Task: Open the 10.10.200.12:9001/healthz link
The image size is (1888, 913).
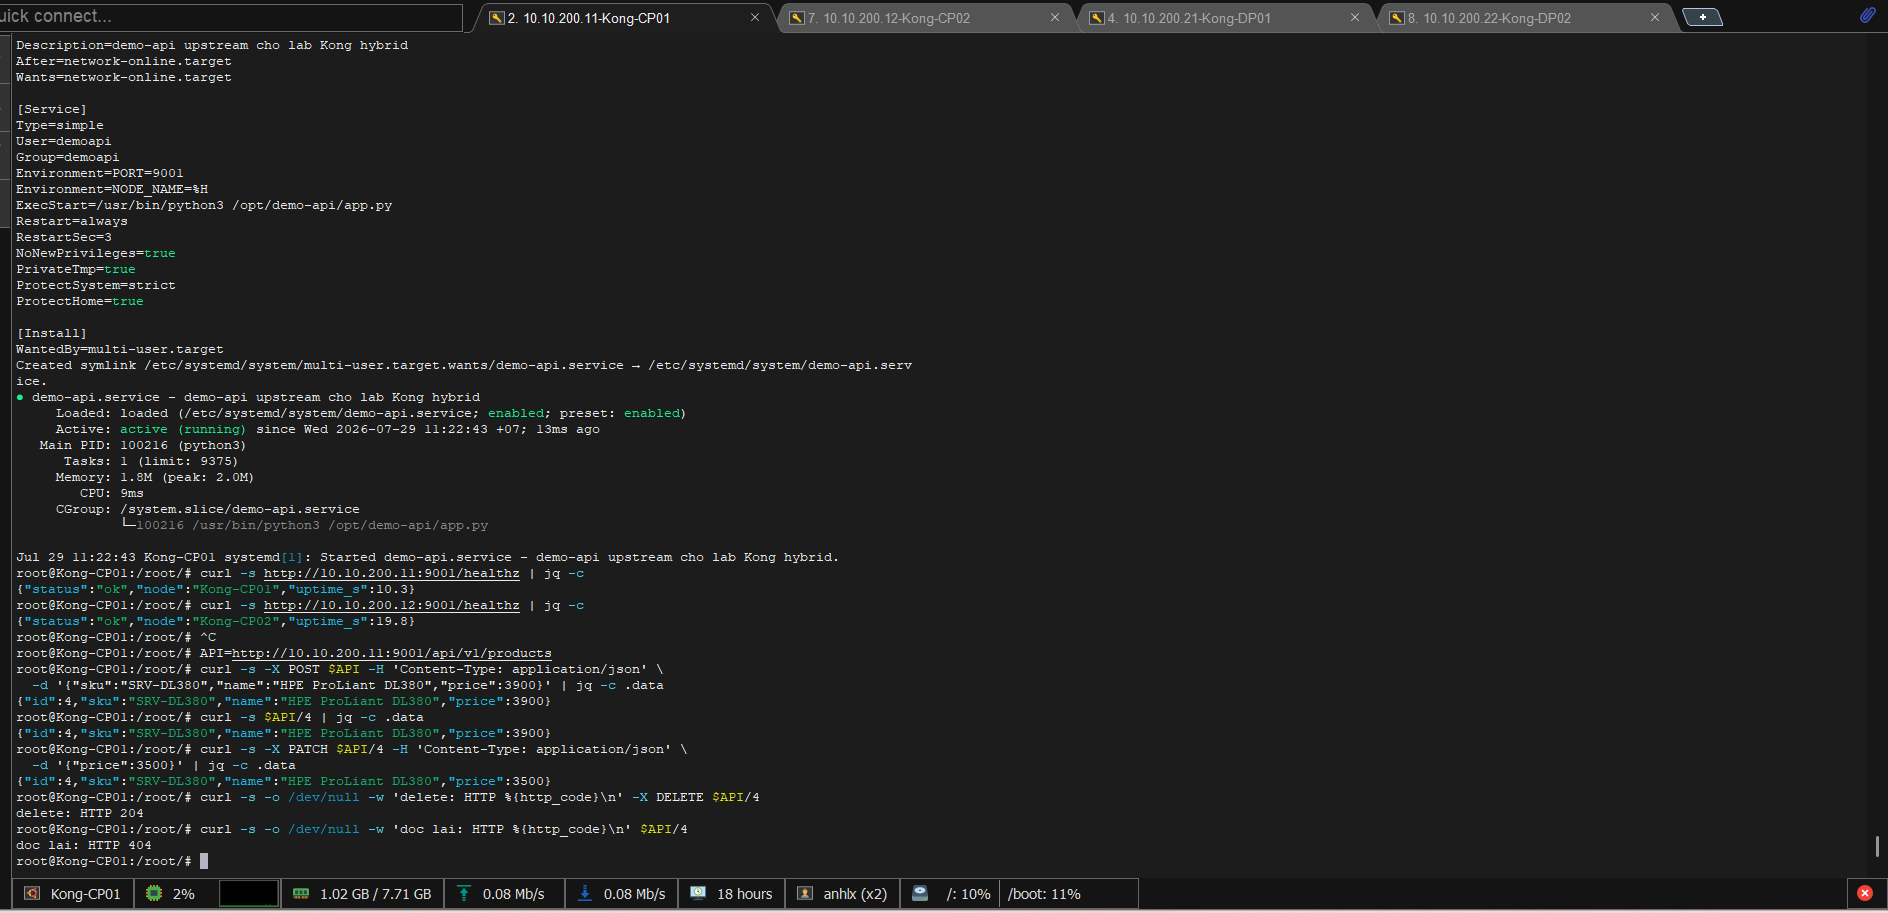Action: (392, 605)
